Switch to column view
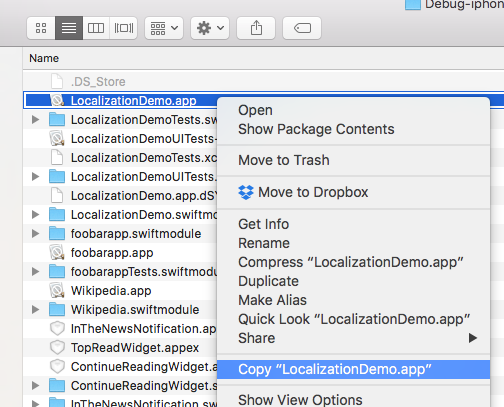This screenshot has width=504, height=407. [x=96, y=28]
